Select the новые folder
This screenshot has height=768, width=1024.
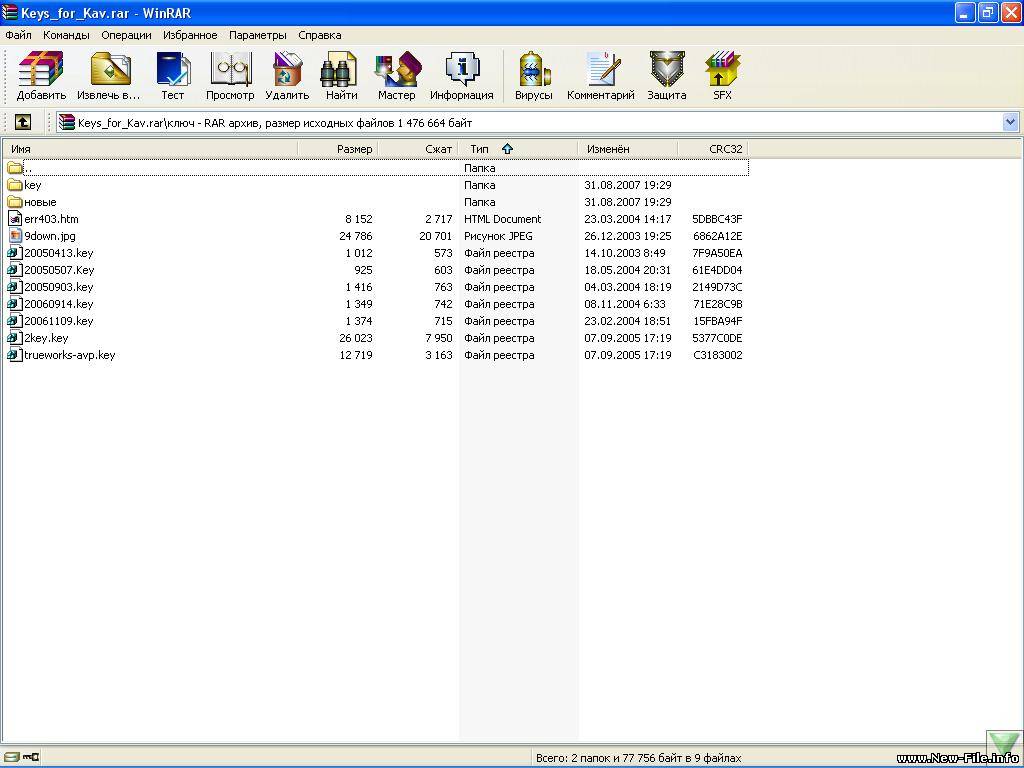(x=40, y=202)
